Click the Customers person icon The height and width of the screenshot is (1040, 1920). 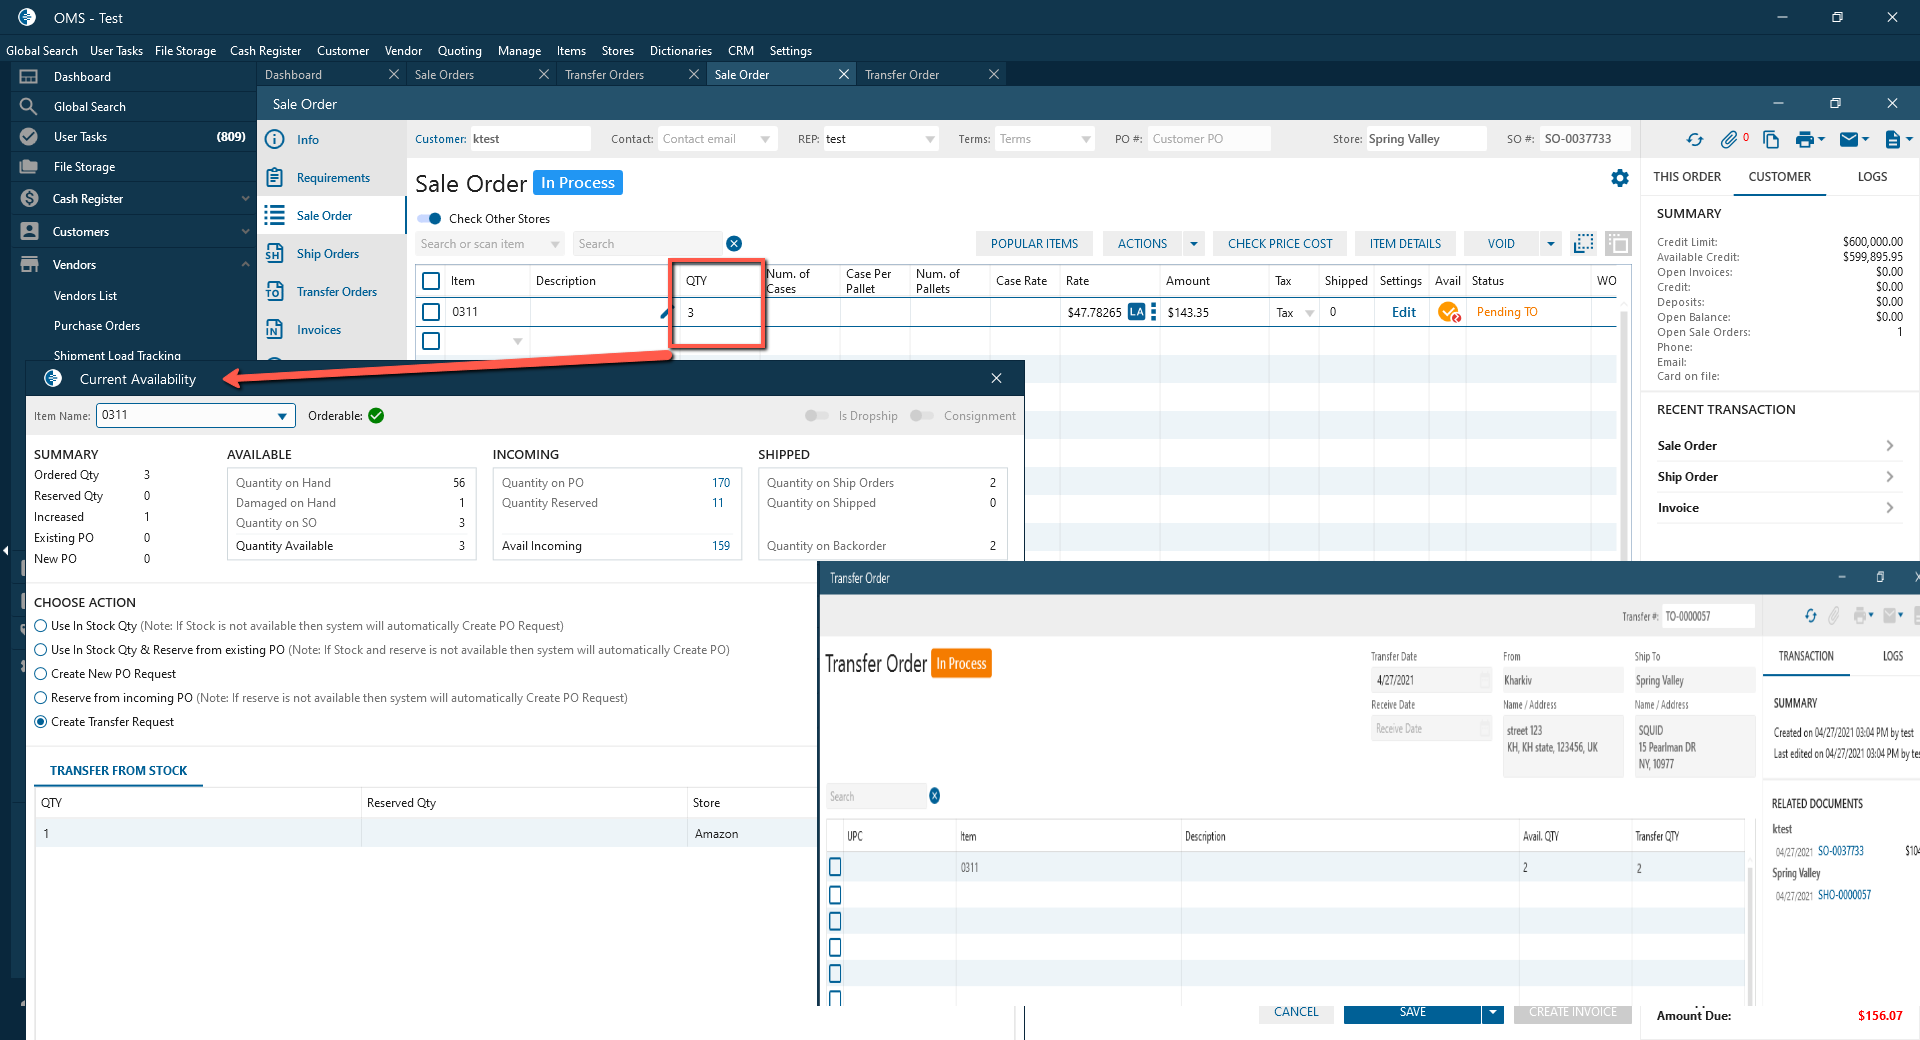29,232
